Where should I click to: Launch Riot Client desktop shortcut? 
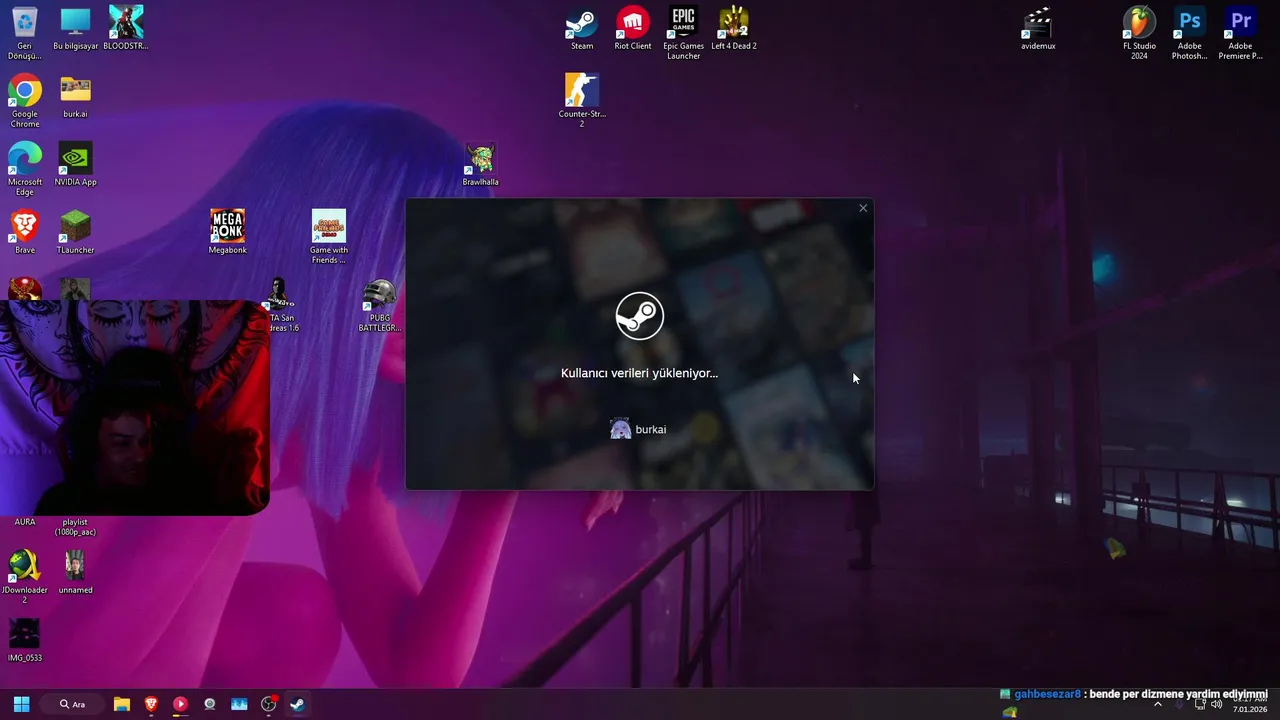[x=632, y=28]
